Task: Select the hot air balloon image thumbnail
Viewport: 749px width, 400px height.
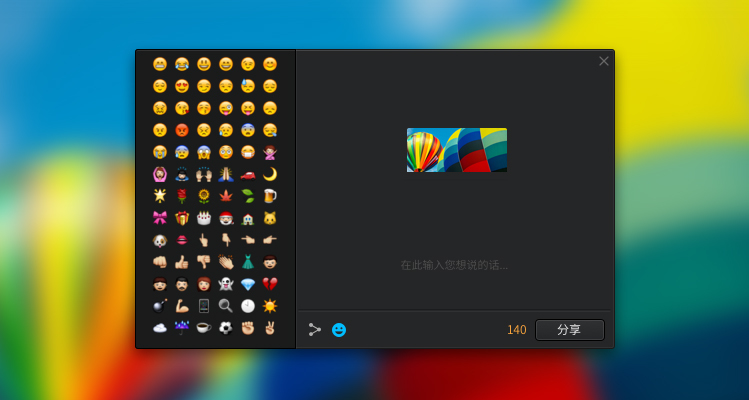Action: click(457, 150)
